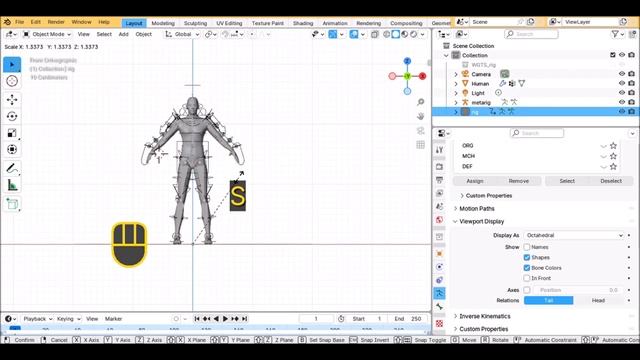The image size is (640, 360).
Task: Open the Keying dropdown
Action: pyautogui.click(x=68, y=319)
